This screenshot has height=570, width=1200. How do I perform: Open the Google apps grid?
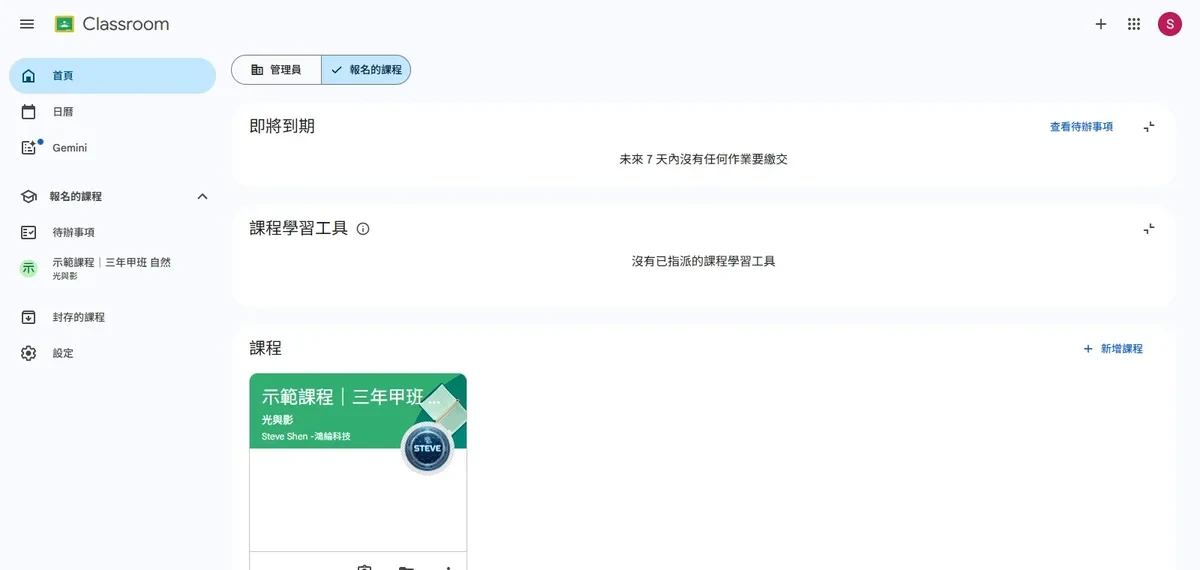1134,24
